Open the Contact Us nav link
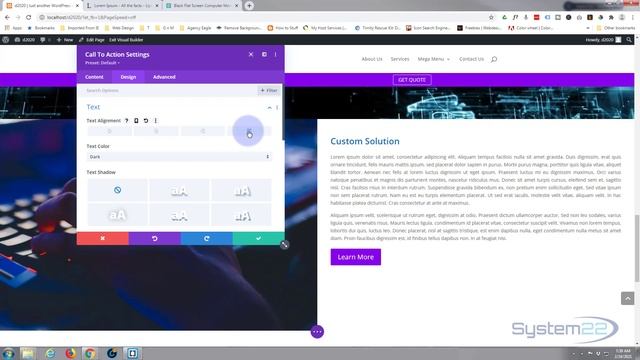This screenshot has height=360, width=640. [x=471, y=59]
